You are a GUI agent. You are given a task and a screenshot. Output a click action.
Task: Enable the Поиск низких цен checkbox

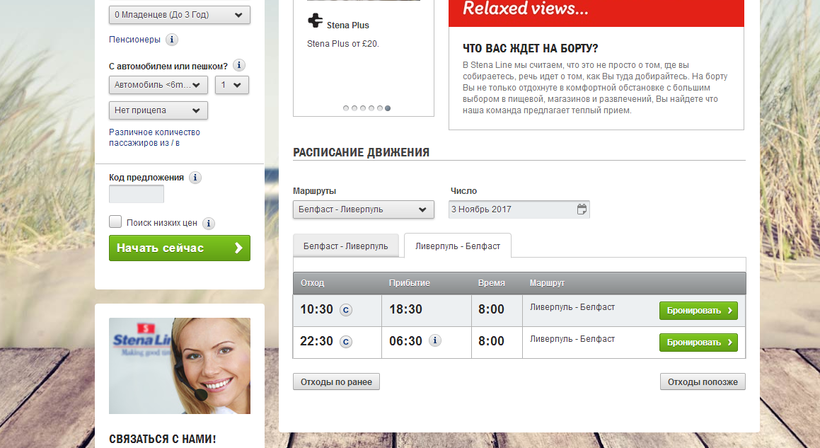tap(116, 222)
